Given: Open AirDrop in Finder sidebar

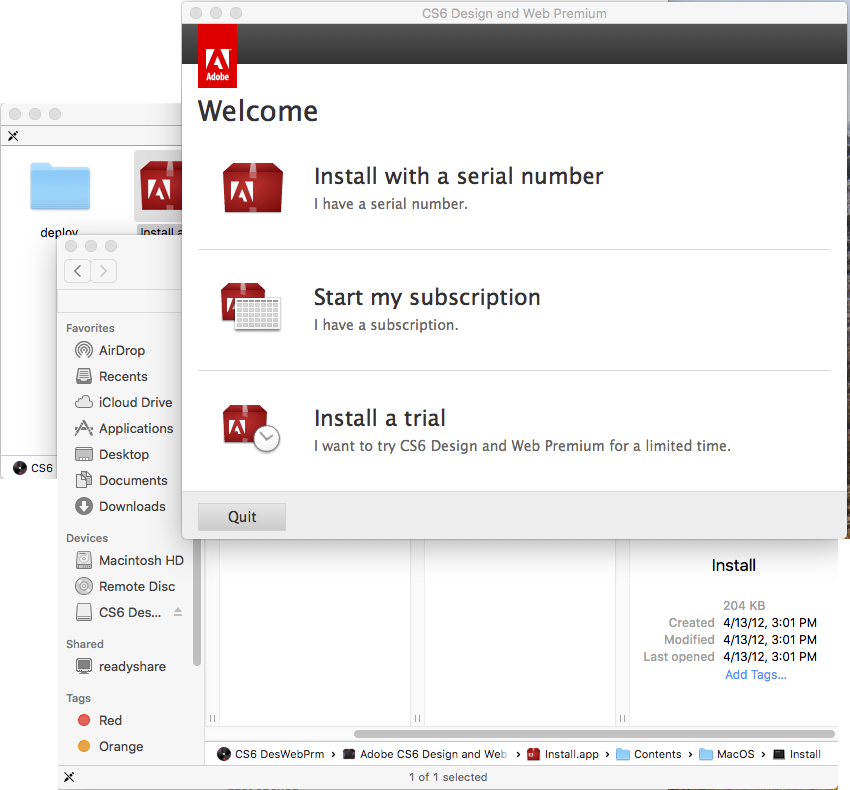Looking at the screenshot, I should [121, 350].
